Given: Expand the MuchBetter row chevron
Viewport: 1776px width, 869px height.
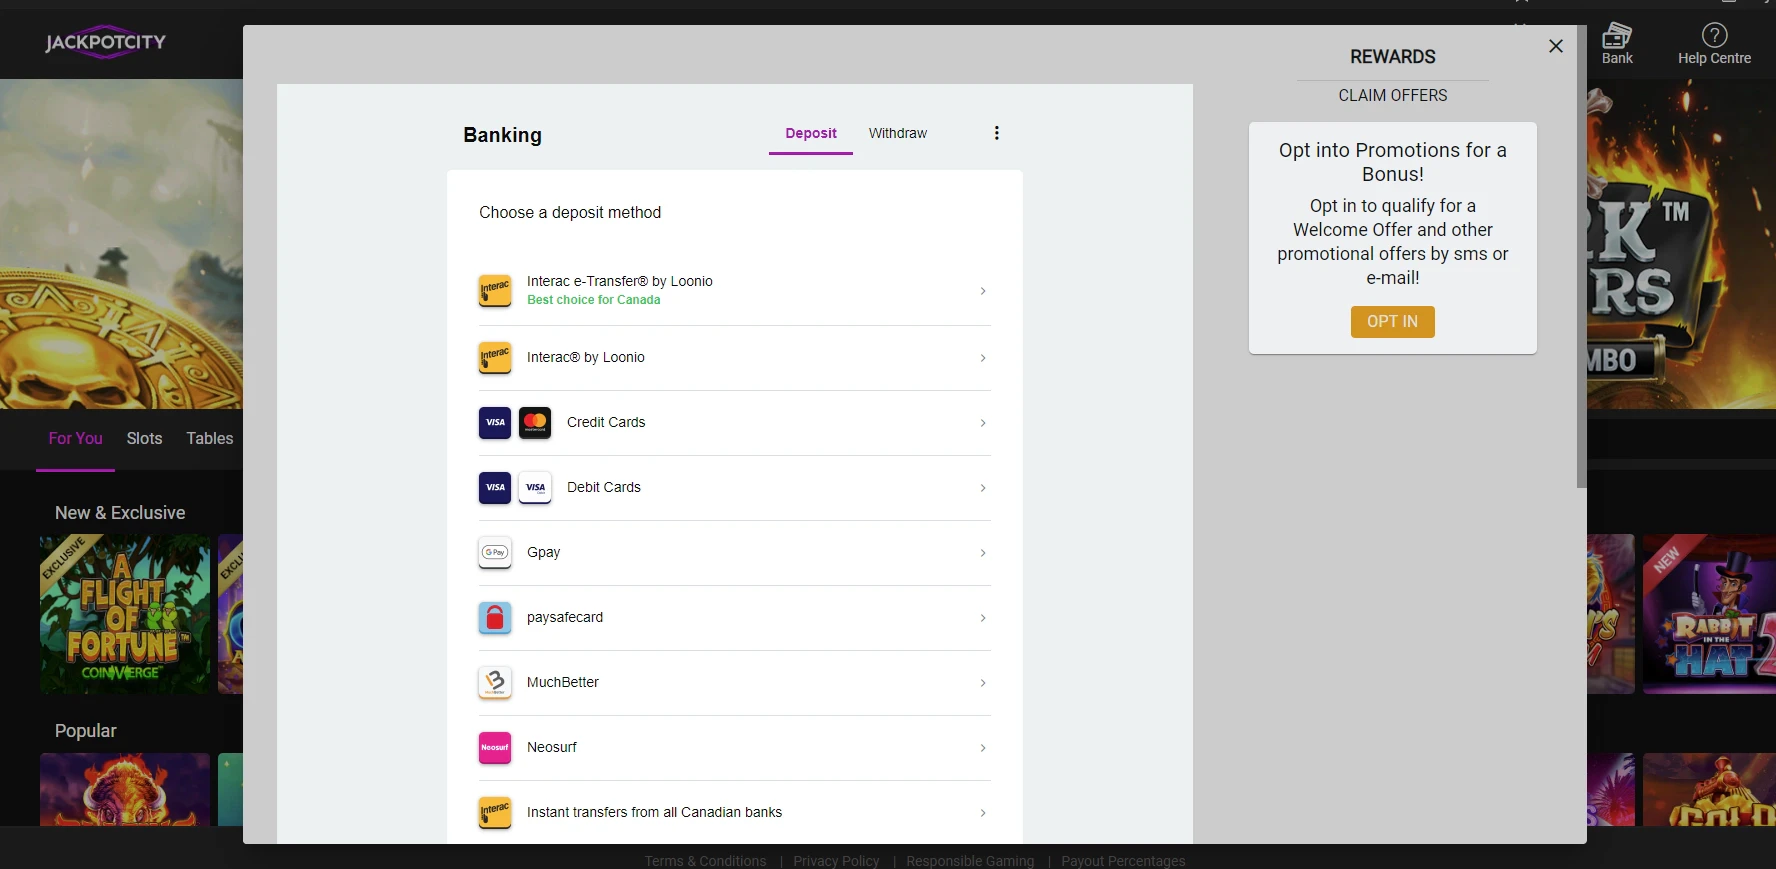Looking at the screenshot, I should click(983, 683).
